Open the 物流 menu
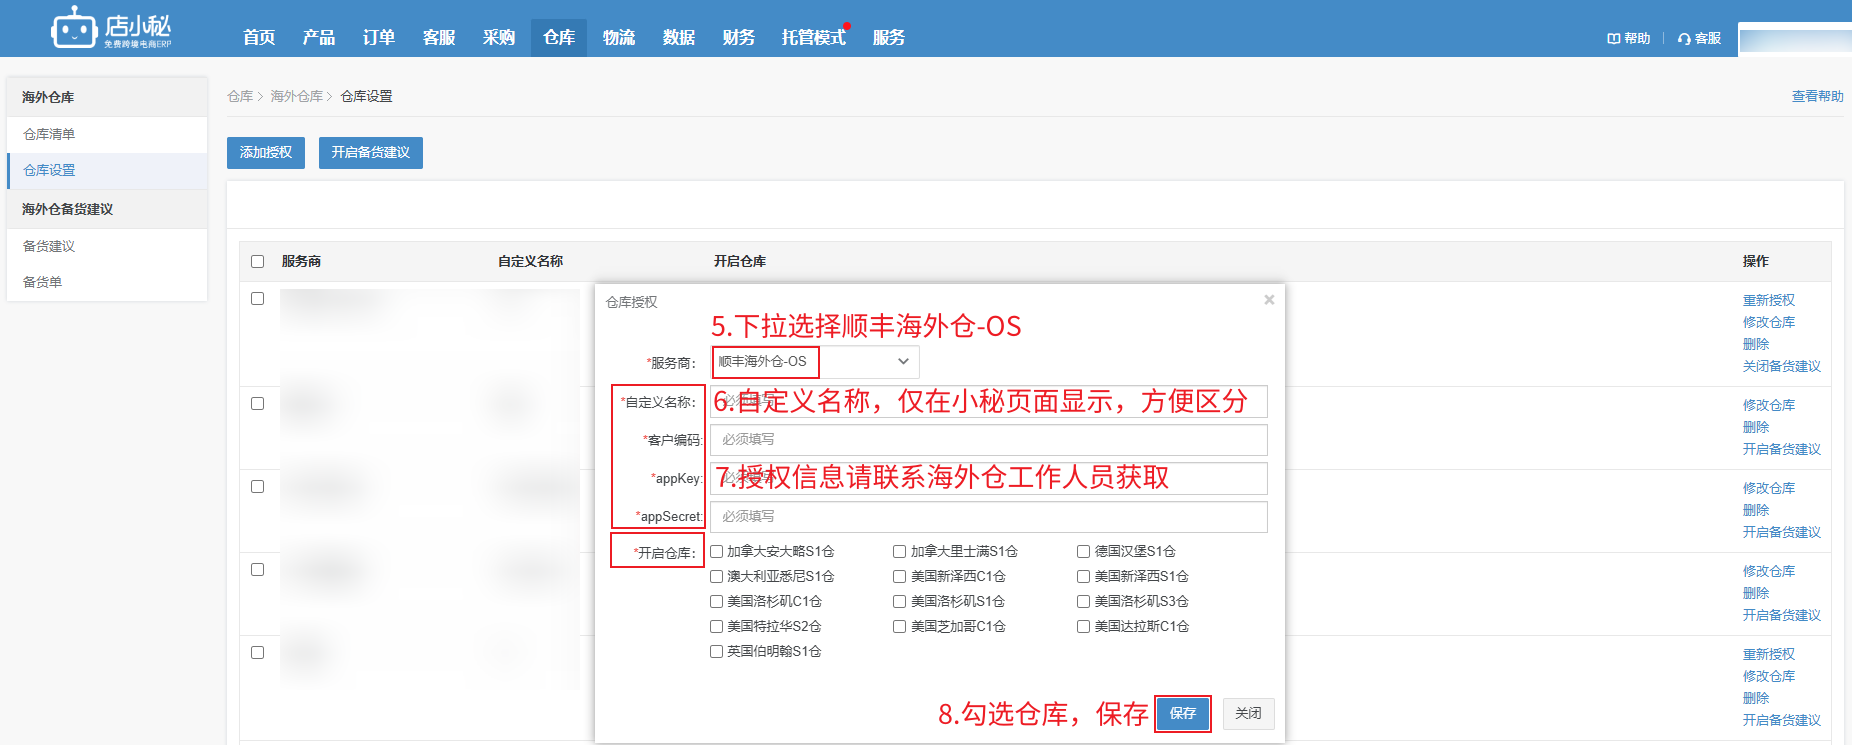This screenshot has width=1852, height=745. [619, 37]
